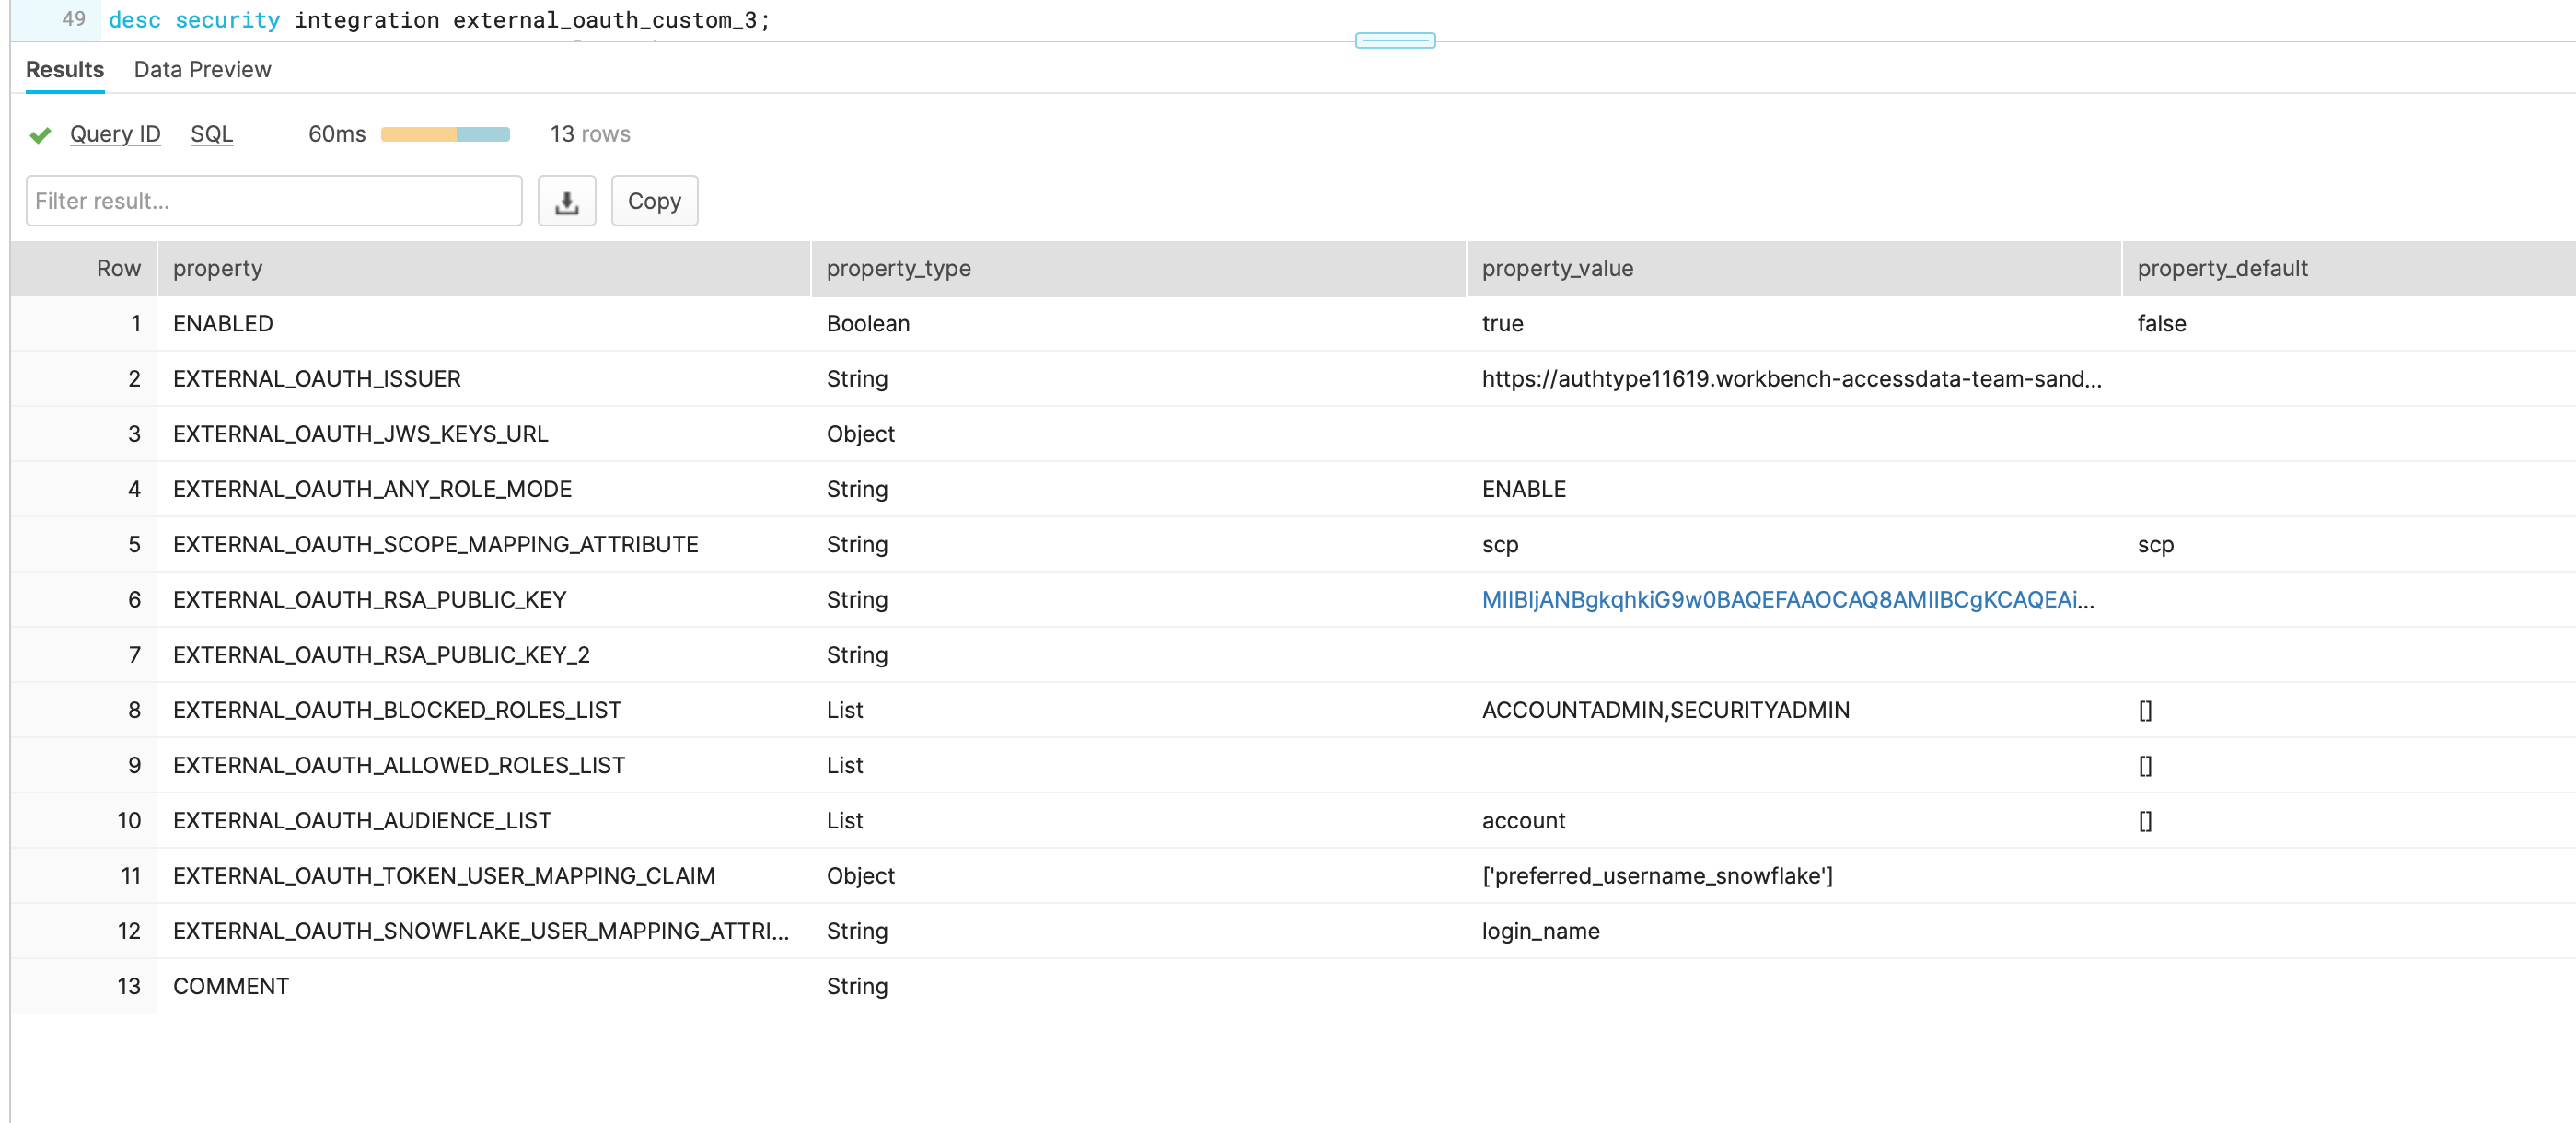Select the EXTERNAL_OAUTH_TOKEN_USER_MAPPING_CLAIM cell
Screen dimensions: 2576x1123
click(x=483, y=876)
